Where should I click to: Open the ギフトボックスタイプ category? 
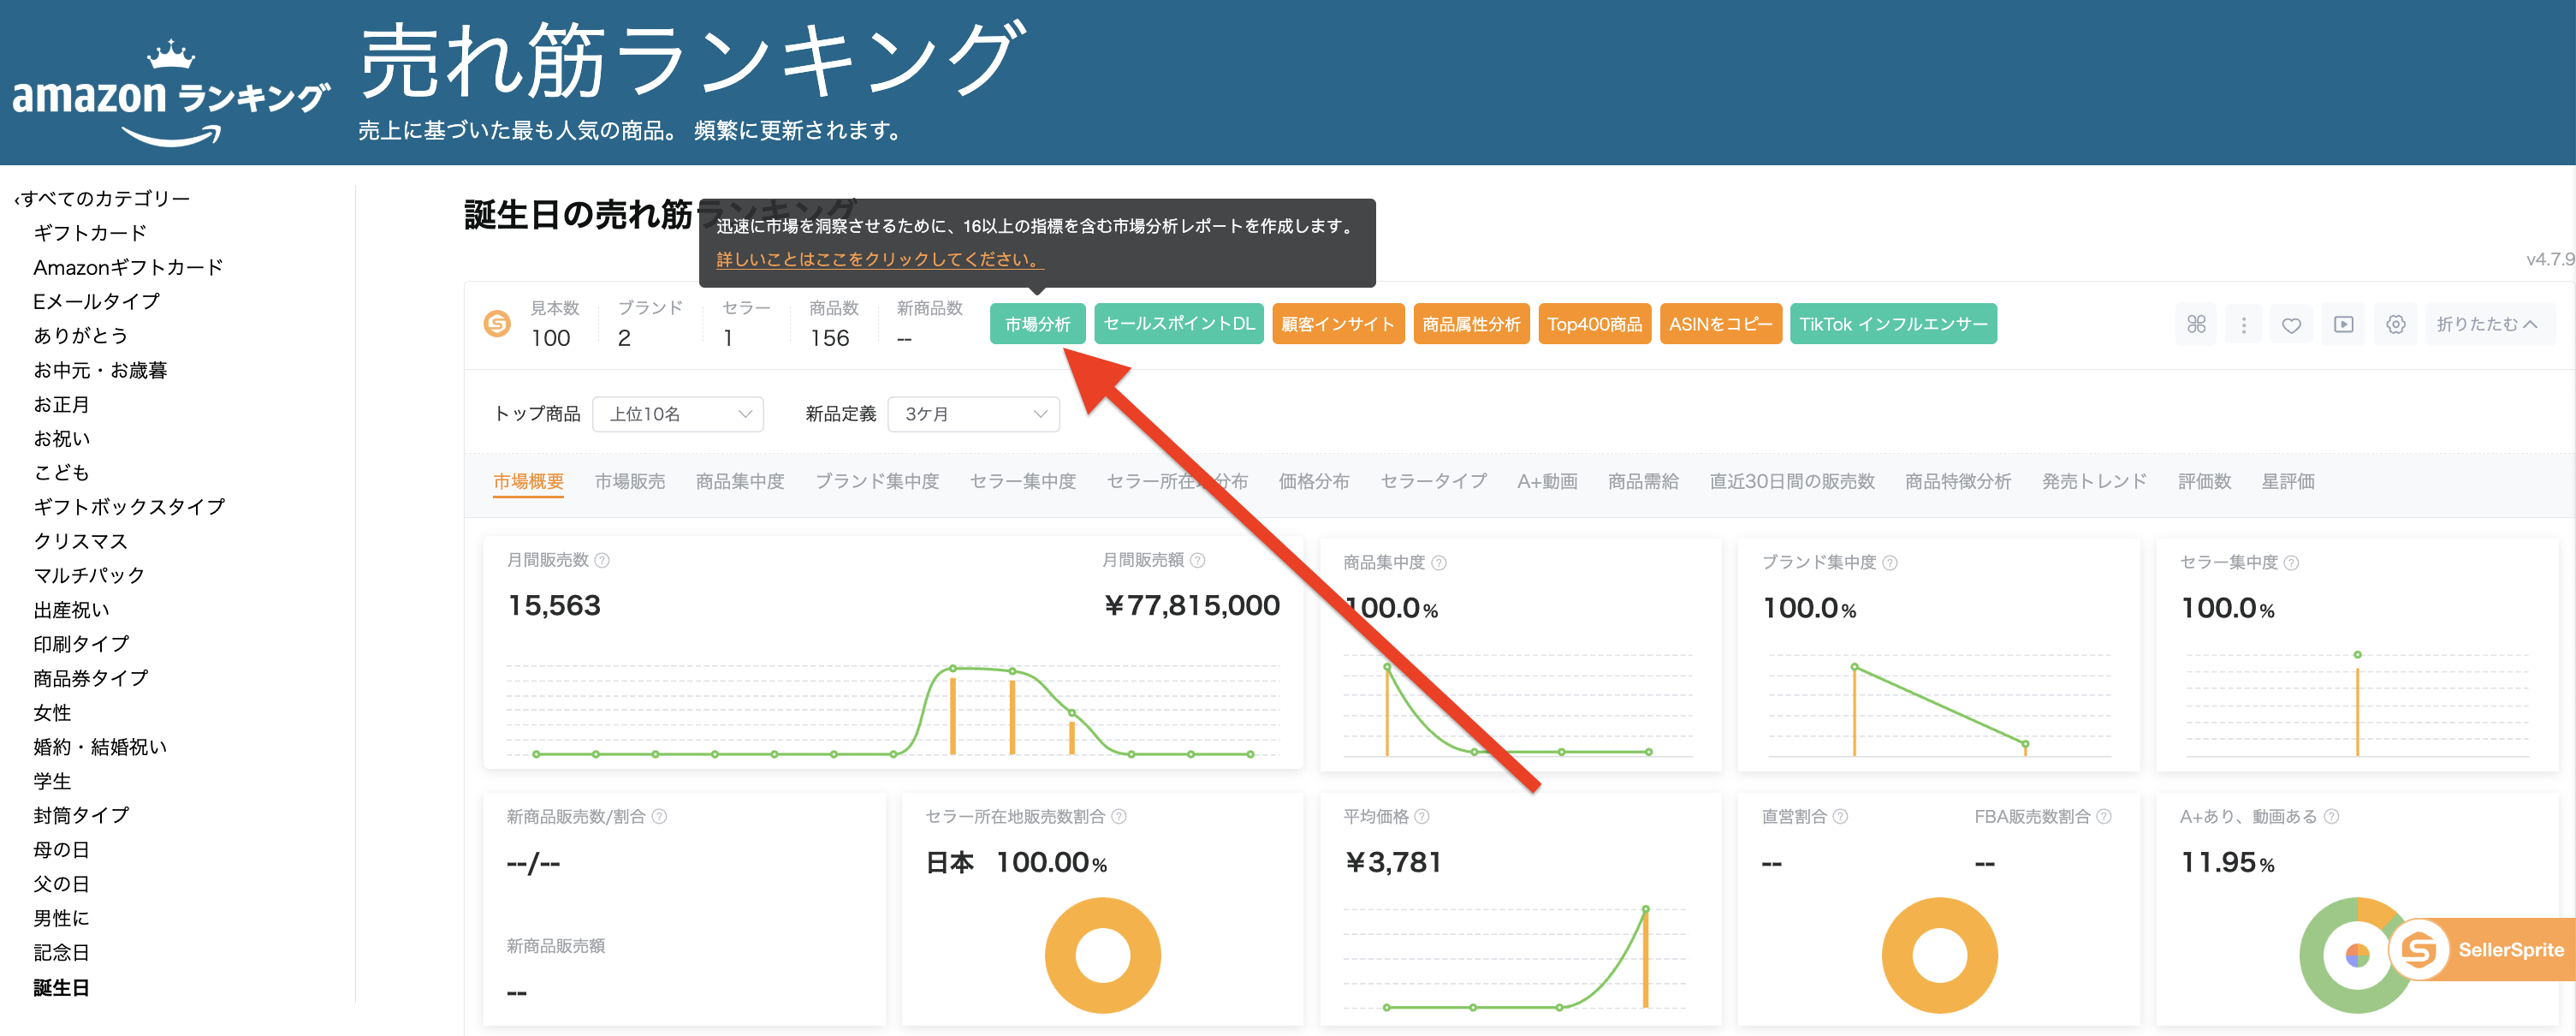(x=129, y=507)
